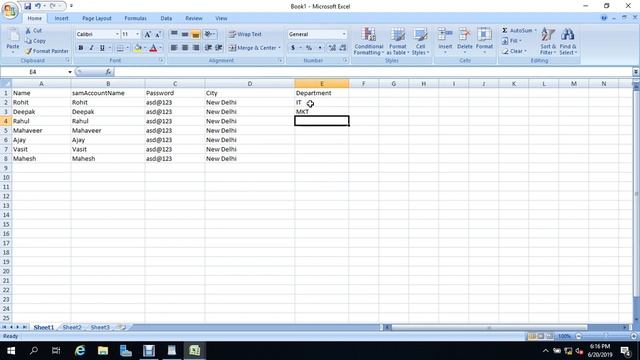Expand the Name Box dropdown arrow
640x360 pixels.
tap(70, 72)
